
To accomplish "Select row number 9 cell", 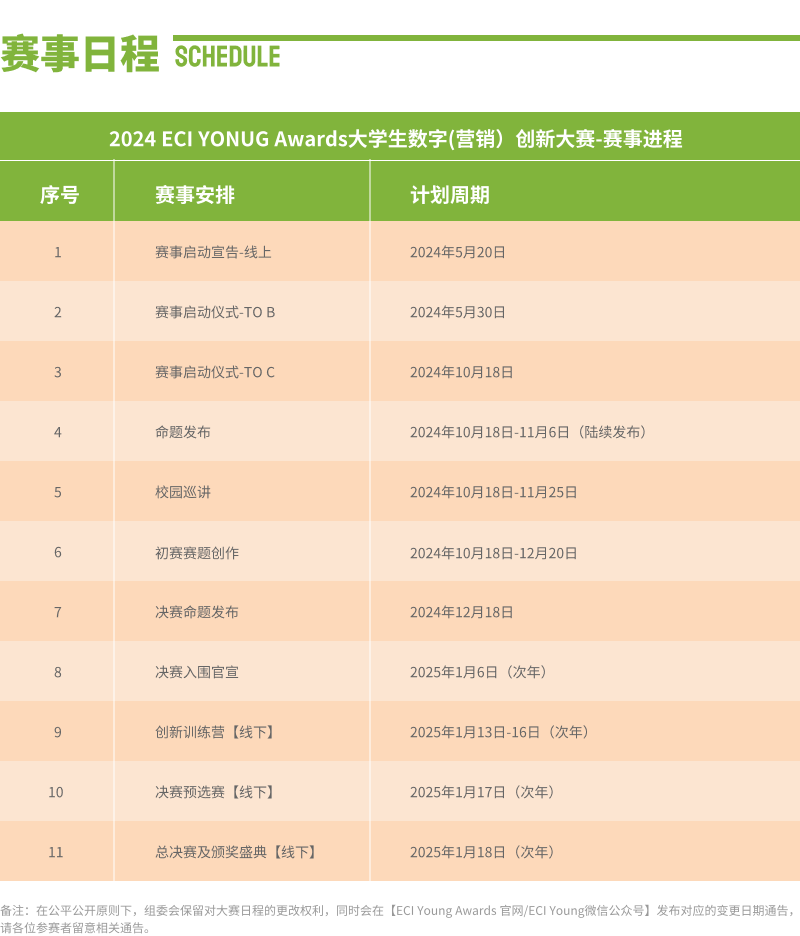I will (58, 732).
